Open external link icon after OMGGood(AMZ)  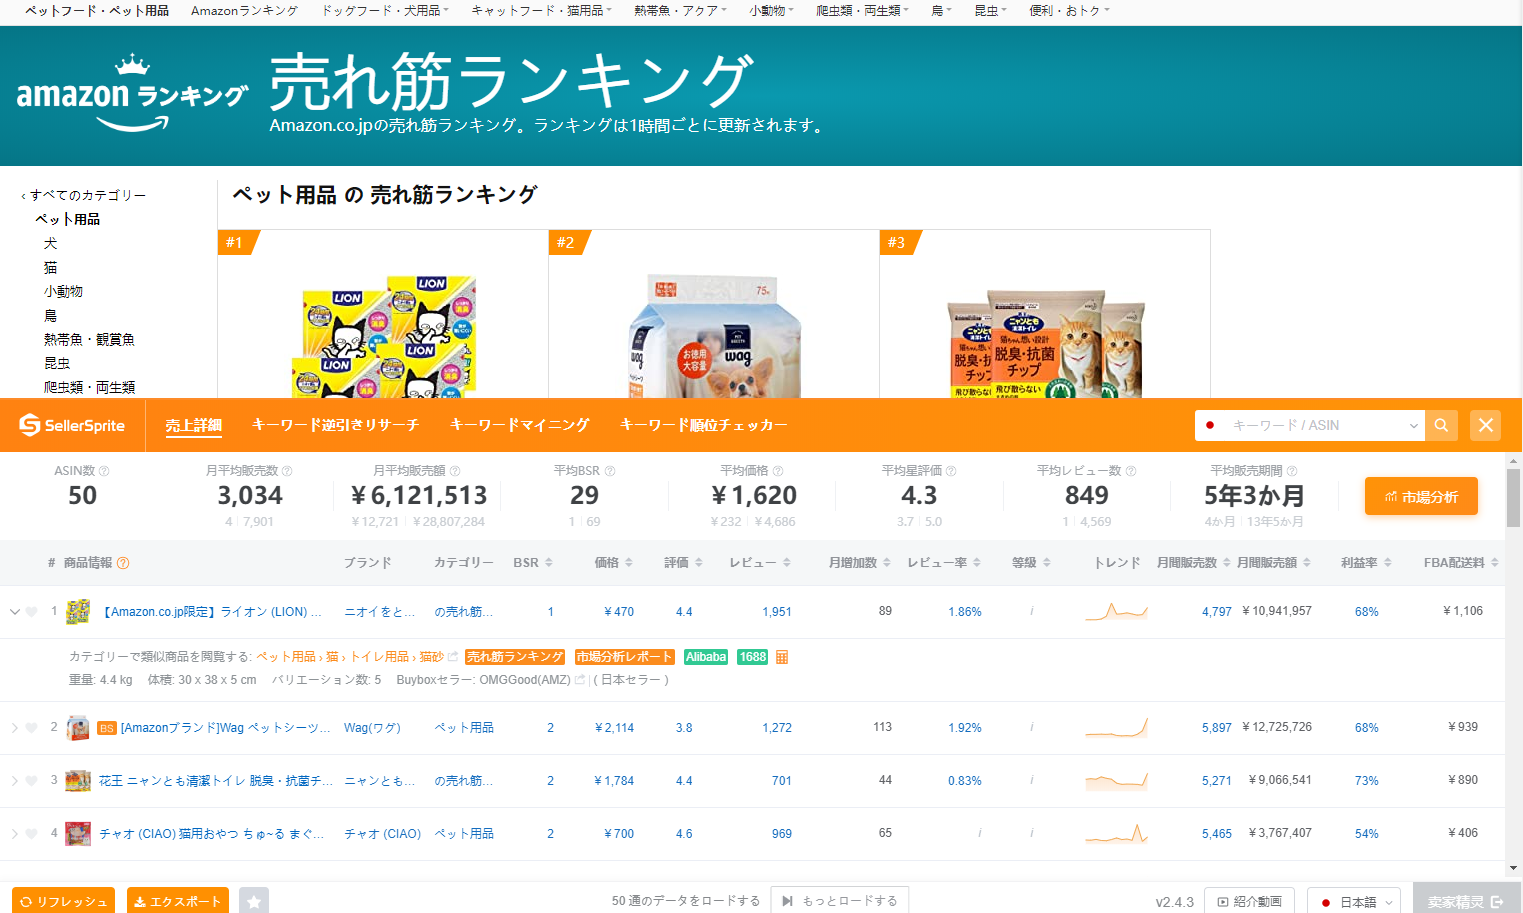point(580,680)
